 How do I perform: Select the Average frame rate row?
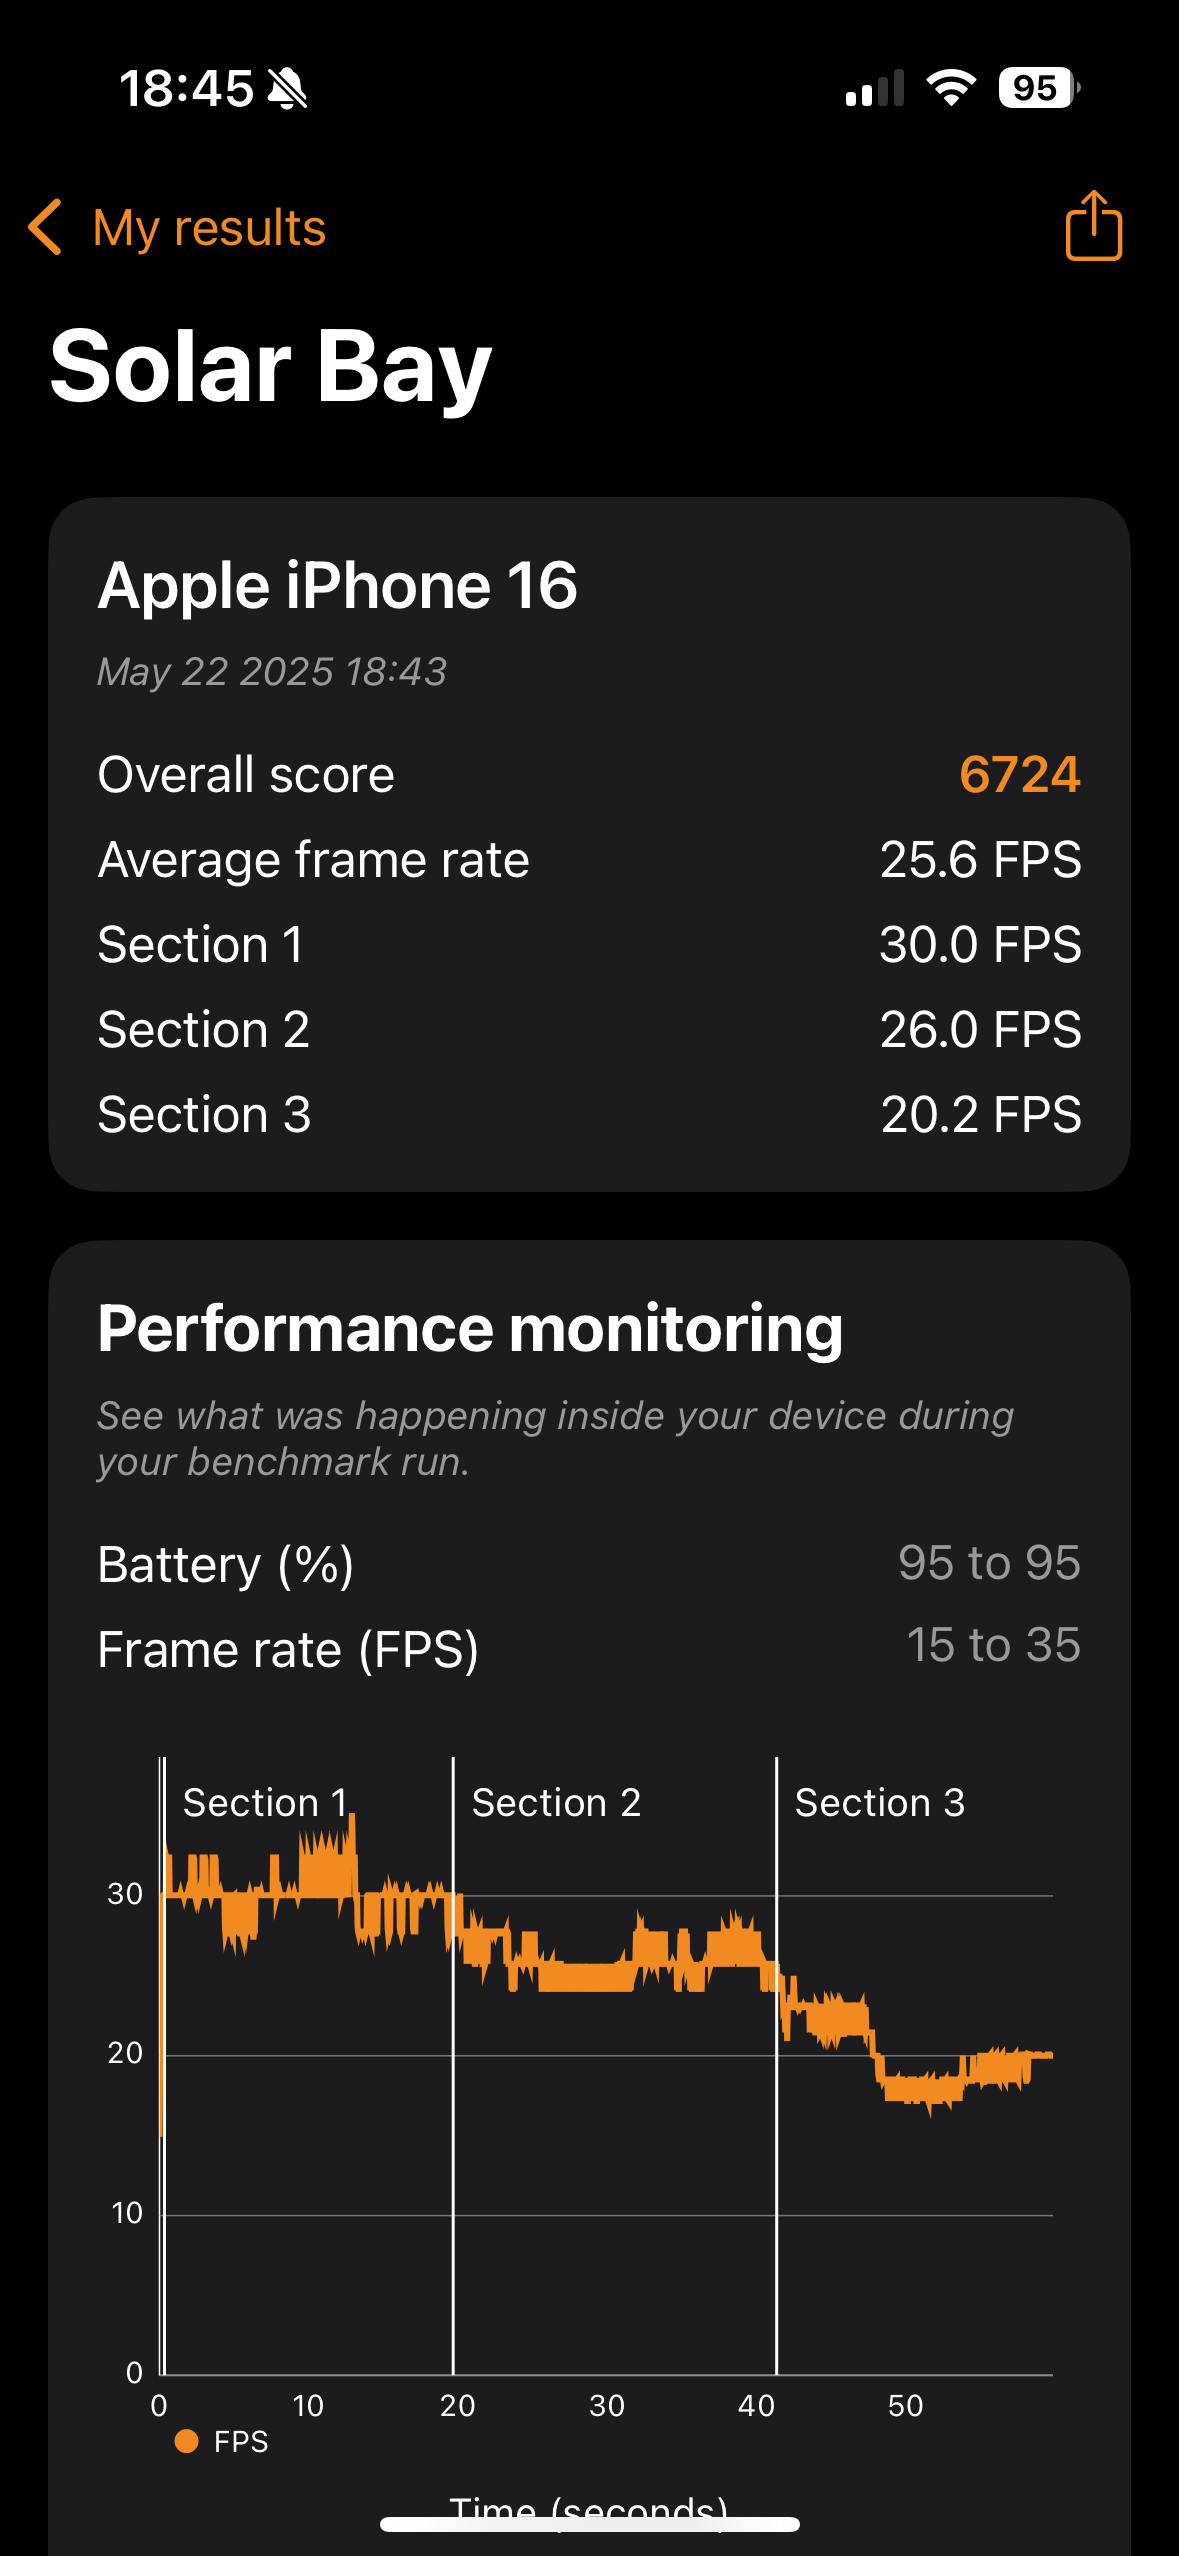(589, 860)
